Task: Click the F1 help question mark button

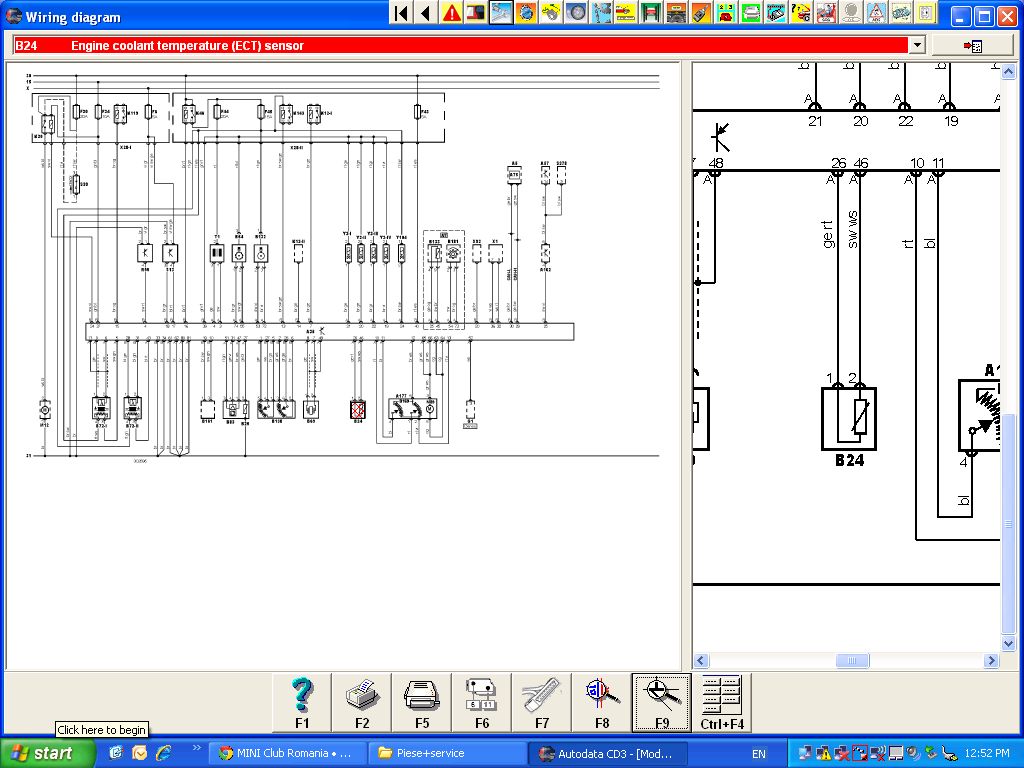Action: coord(302,702)
